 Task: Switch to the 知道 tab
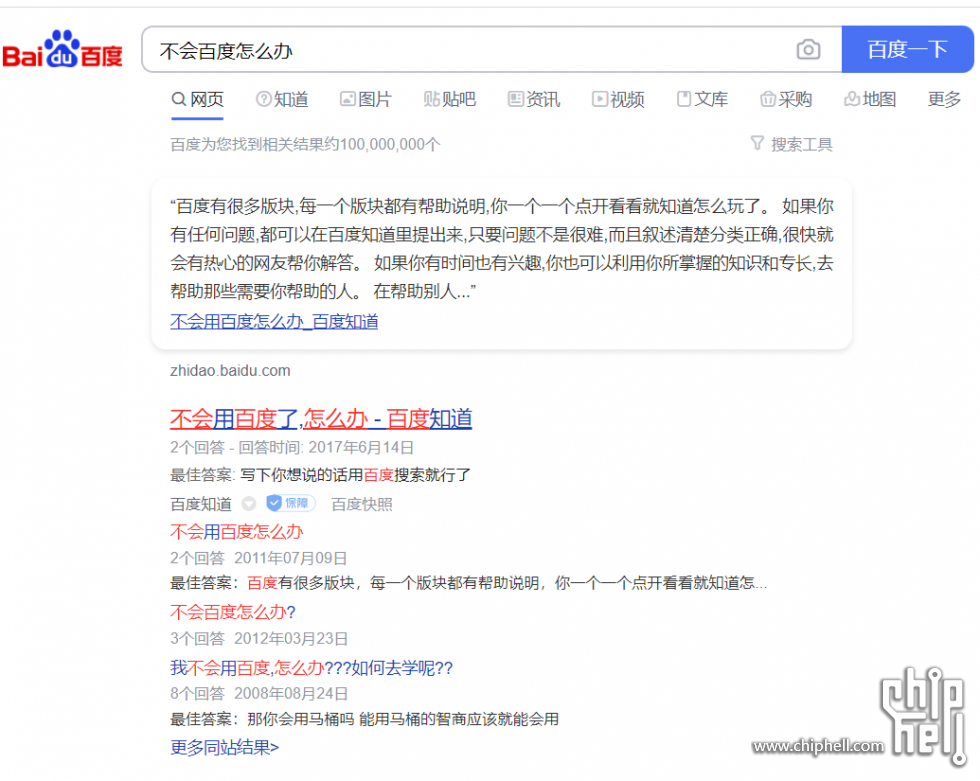(282, 99)
